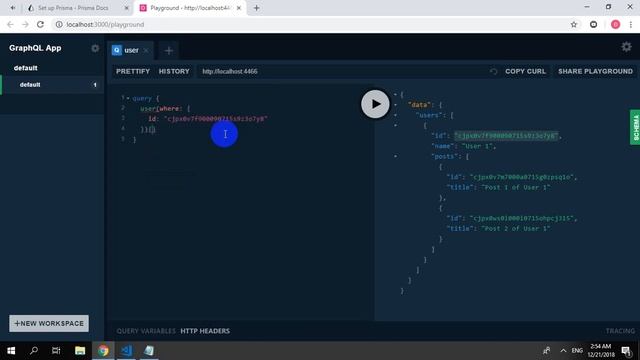640x360 pixels.
Task: Click the "User 1" name value
Action: coord(477,146)
